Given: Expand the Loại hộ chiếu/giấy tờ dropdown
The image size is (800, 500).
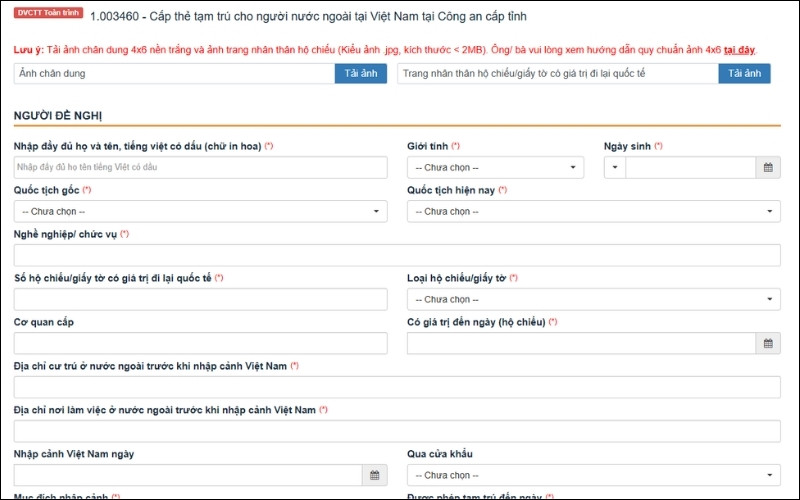Looking at the screenshot, I should click(593, 299).
